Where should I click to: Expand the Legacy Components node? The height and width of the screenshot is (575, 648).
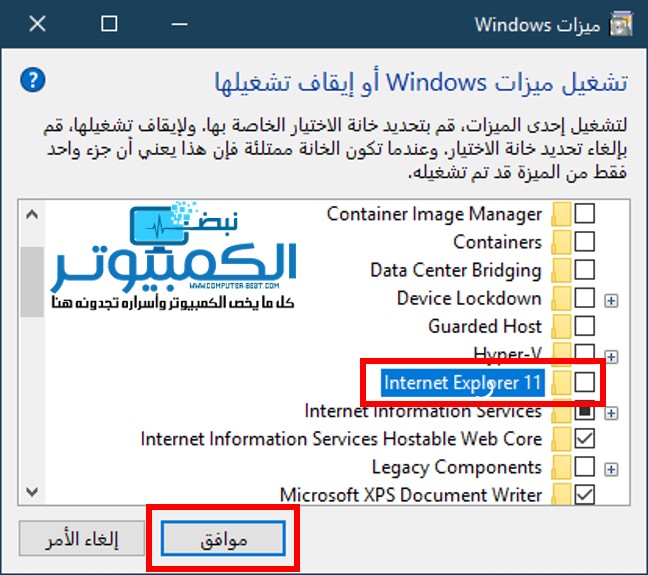pos(611,468)
